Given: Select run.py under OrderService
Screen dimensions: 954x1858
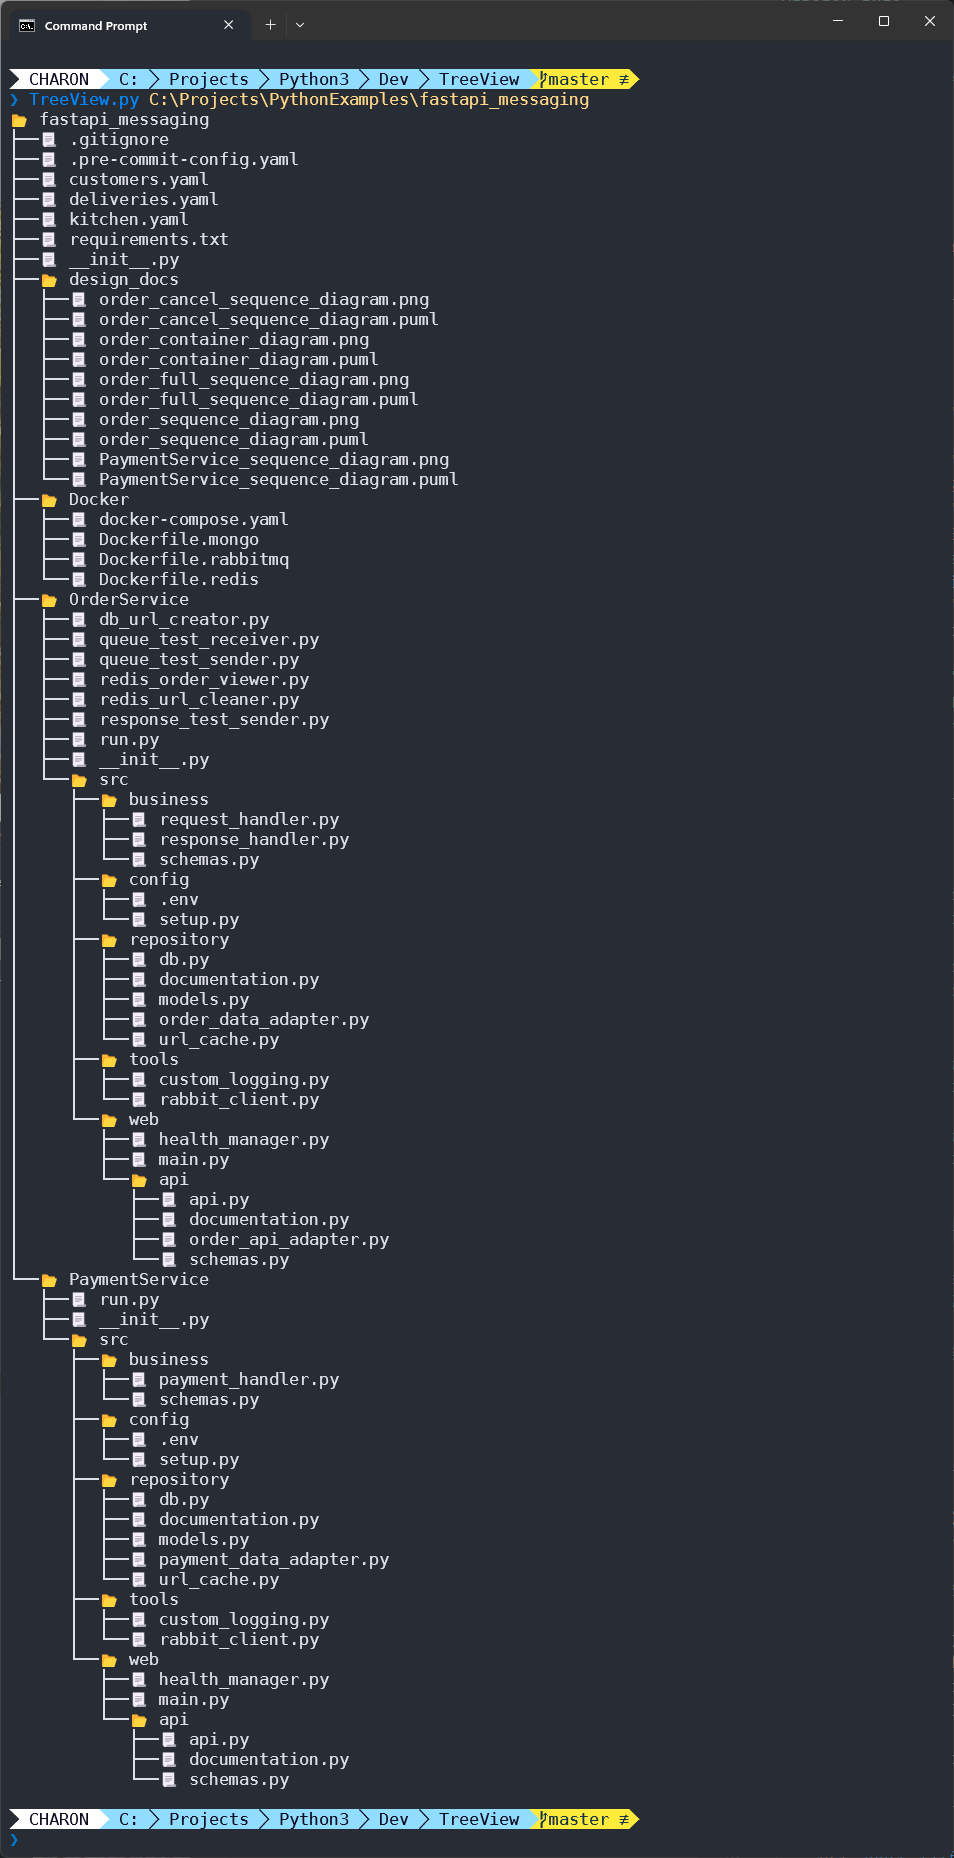Looking at the screenshot, I should pos(131,739).
